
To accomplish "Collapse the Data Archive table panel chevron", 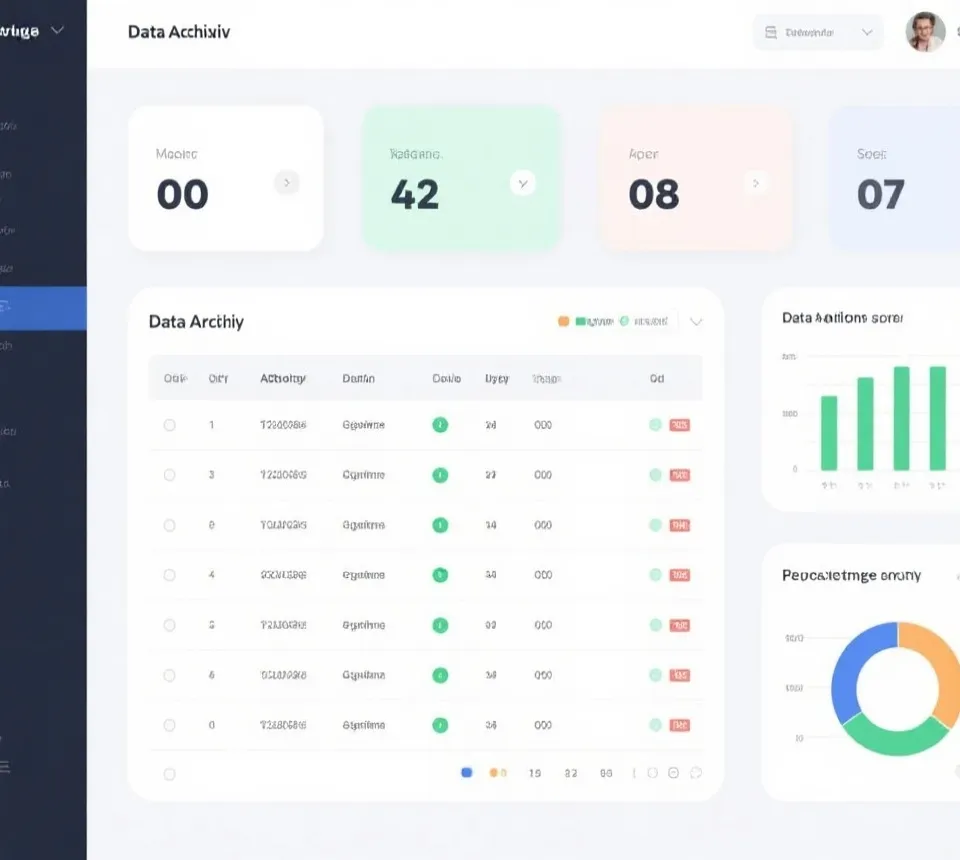I will 696,322.
